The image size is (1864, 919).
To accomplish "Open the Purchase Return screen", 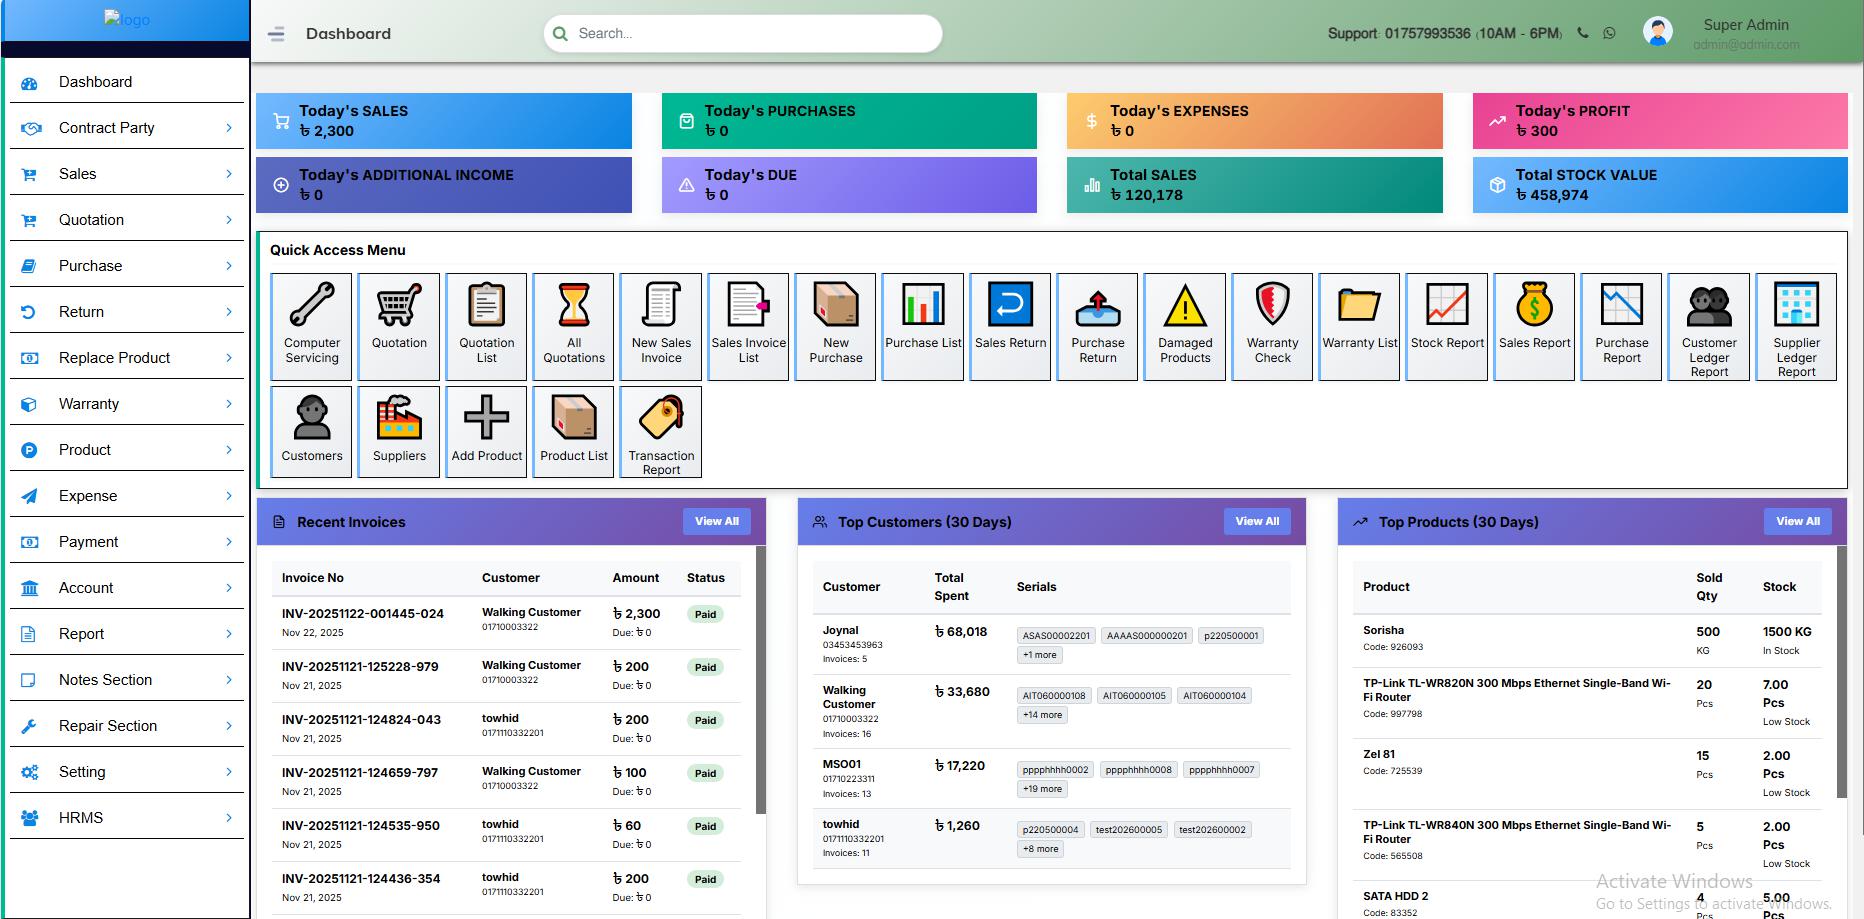I will [1097, 326].
